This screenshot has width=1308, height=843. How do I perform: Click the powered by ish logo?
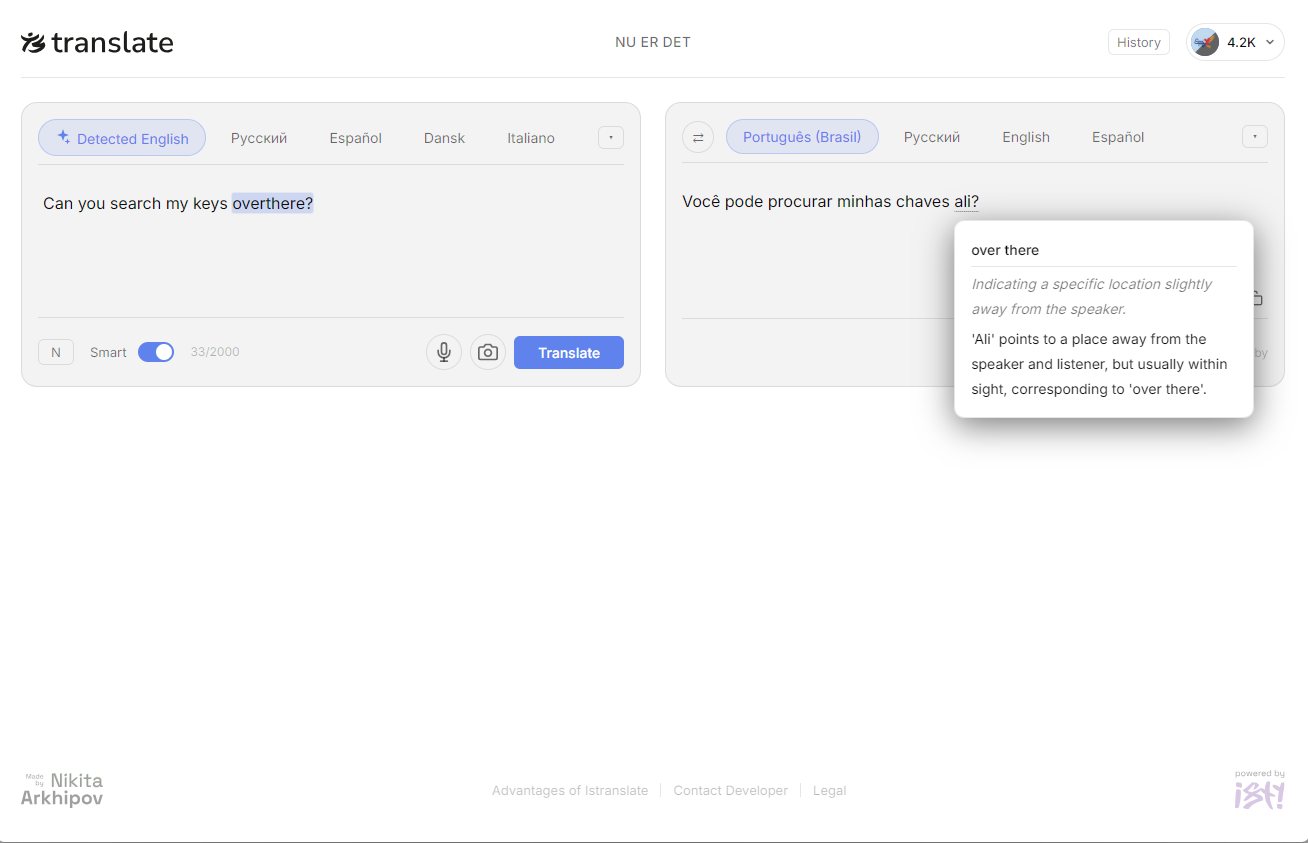1259,790
